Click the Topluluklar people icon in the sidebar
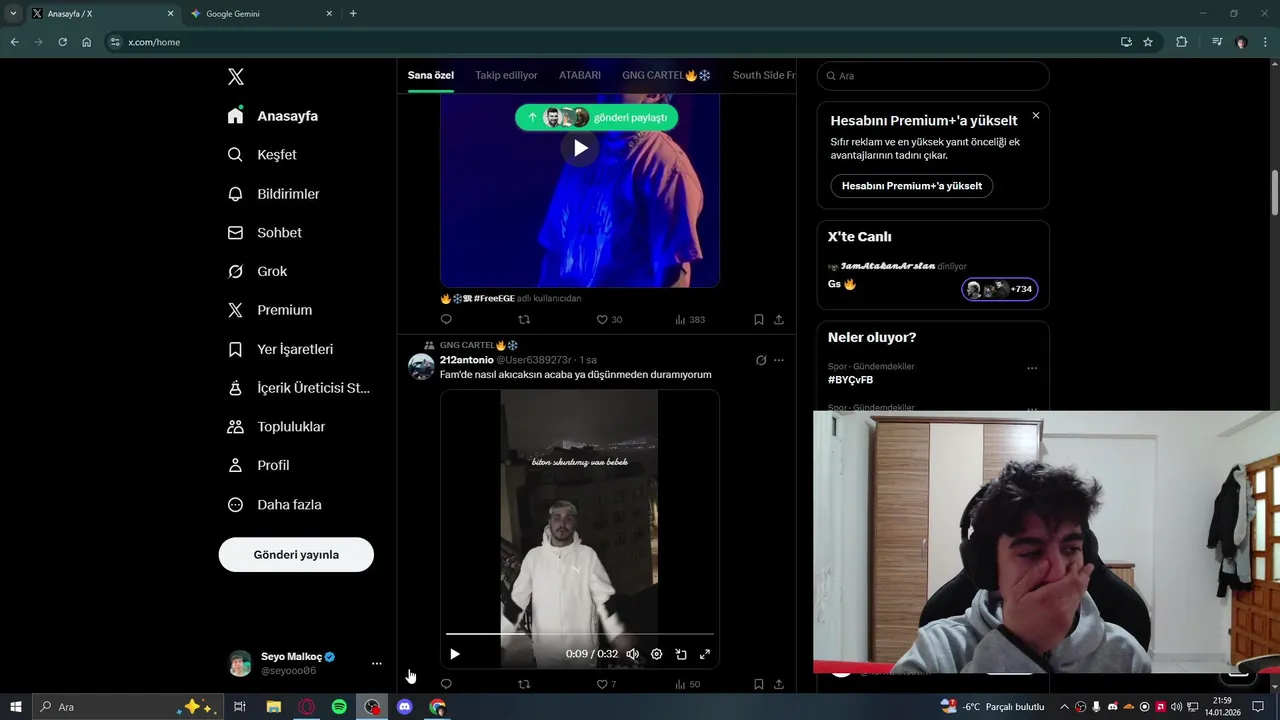Viewport: 1280px width, 720px height. pos(235,427)
